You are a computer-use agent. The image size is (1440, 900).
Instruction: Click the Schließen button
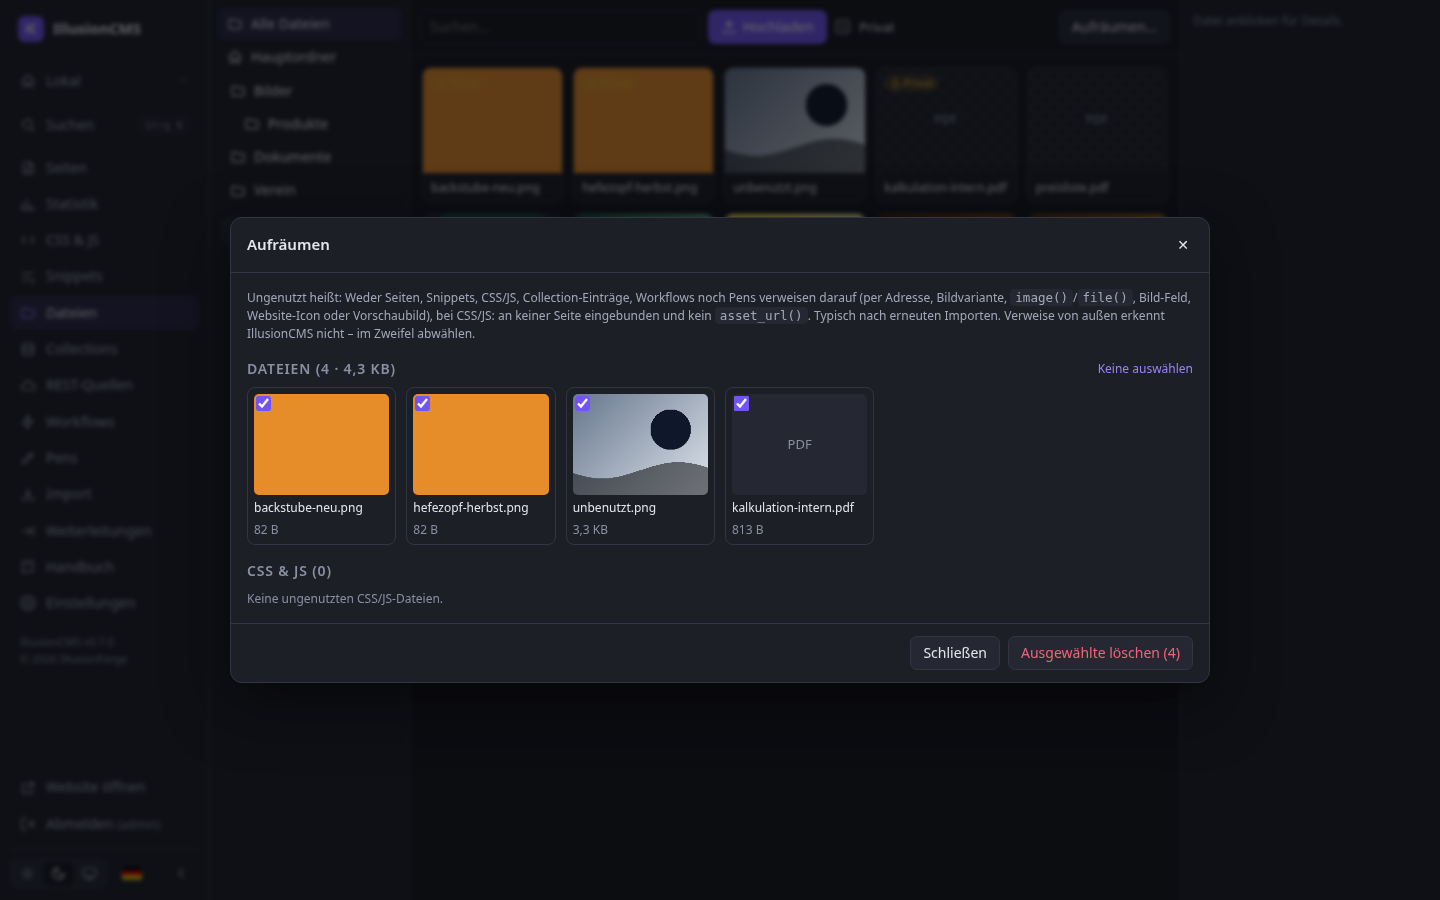pyautogui.click(x=955, y=653)
